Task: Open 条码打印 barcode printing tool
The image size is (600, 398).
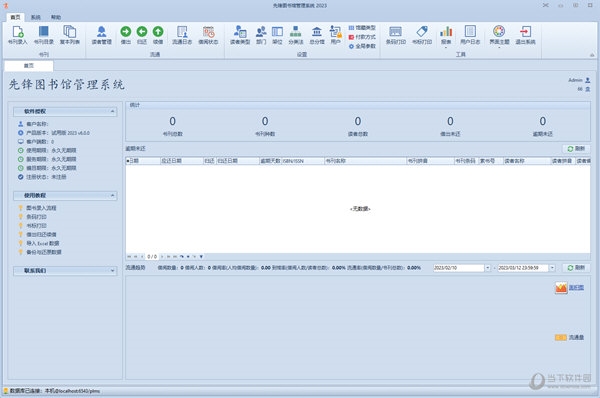Action: coord(395,35)
